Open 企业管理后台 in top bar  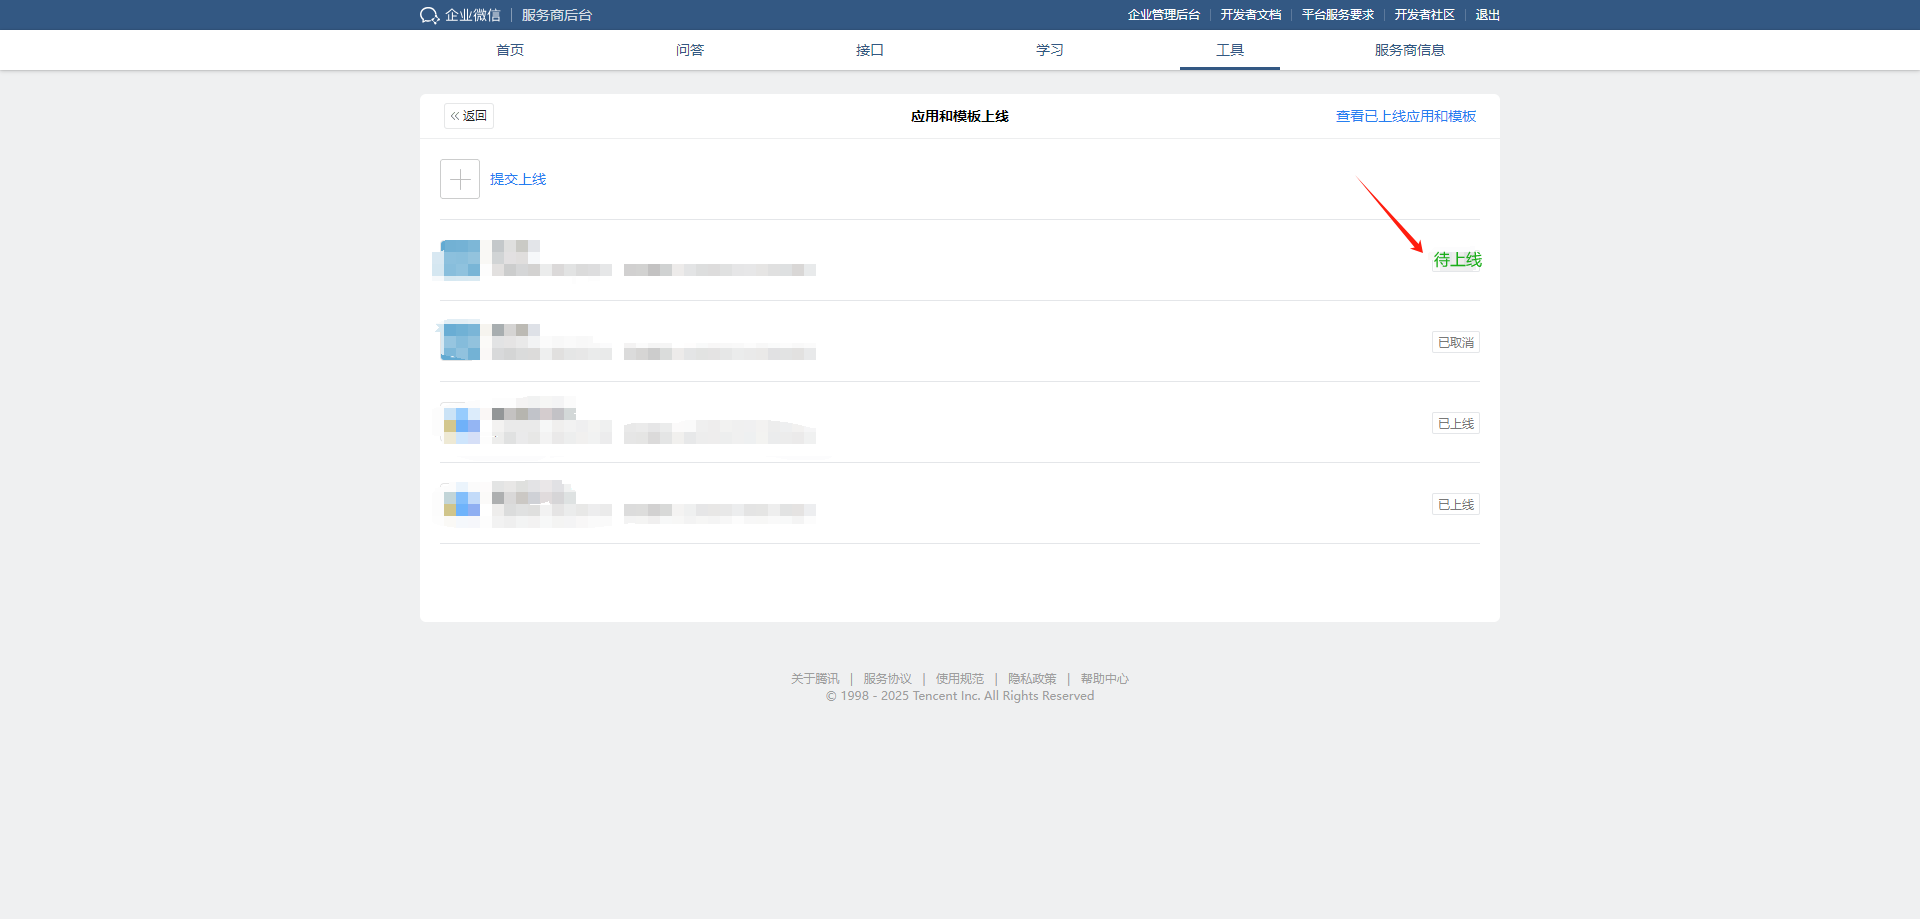point(1163,15)
